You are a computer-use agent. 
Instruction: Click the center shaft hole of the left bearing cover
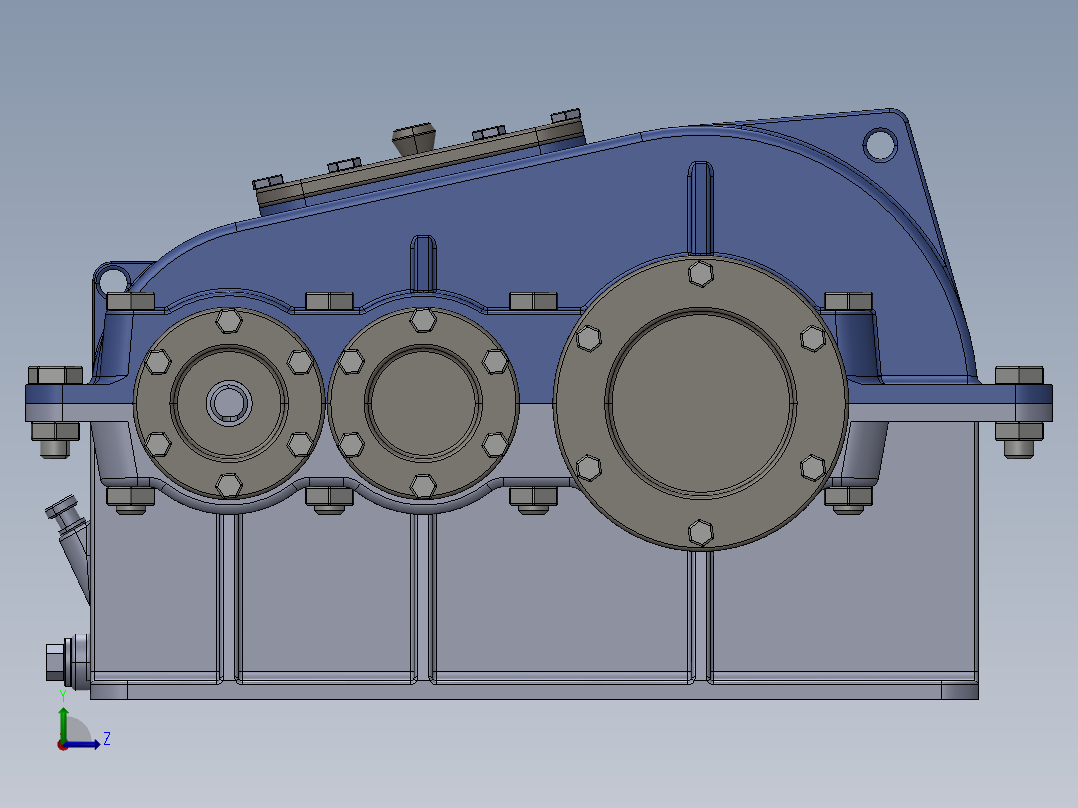pos(228,402)
